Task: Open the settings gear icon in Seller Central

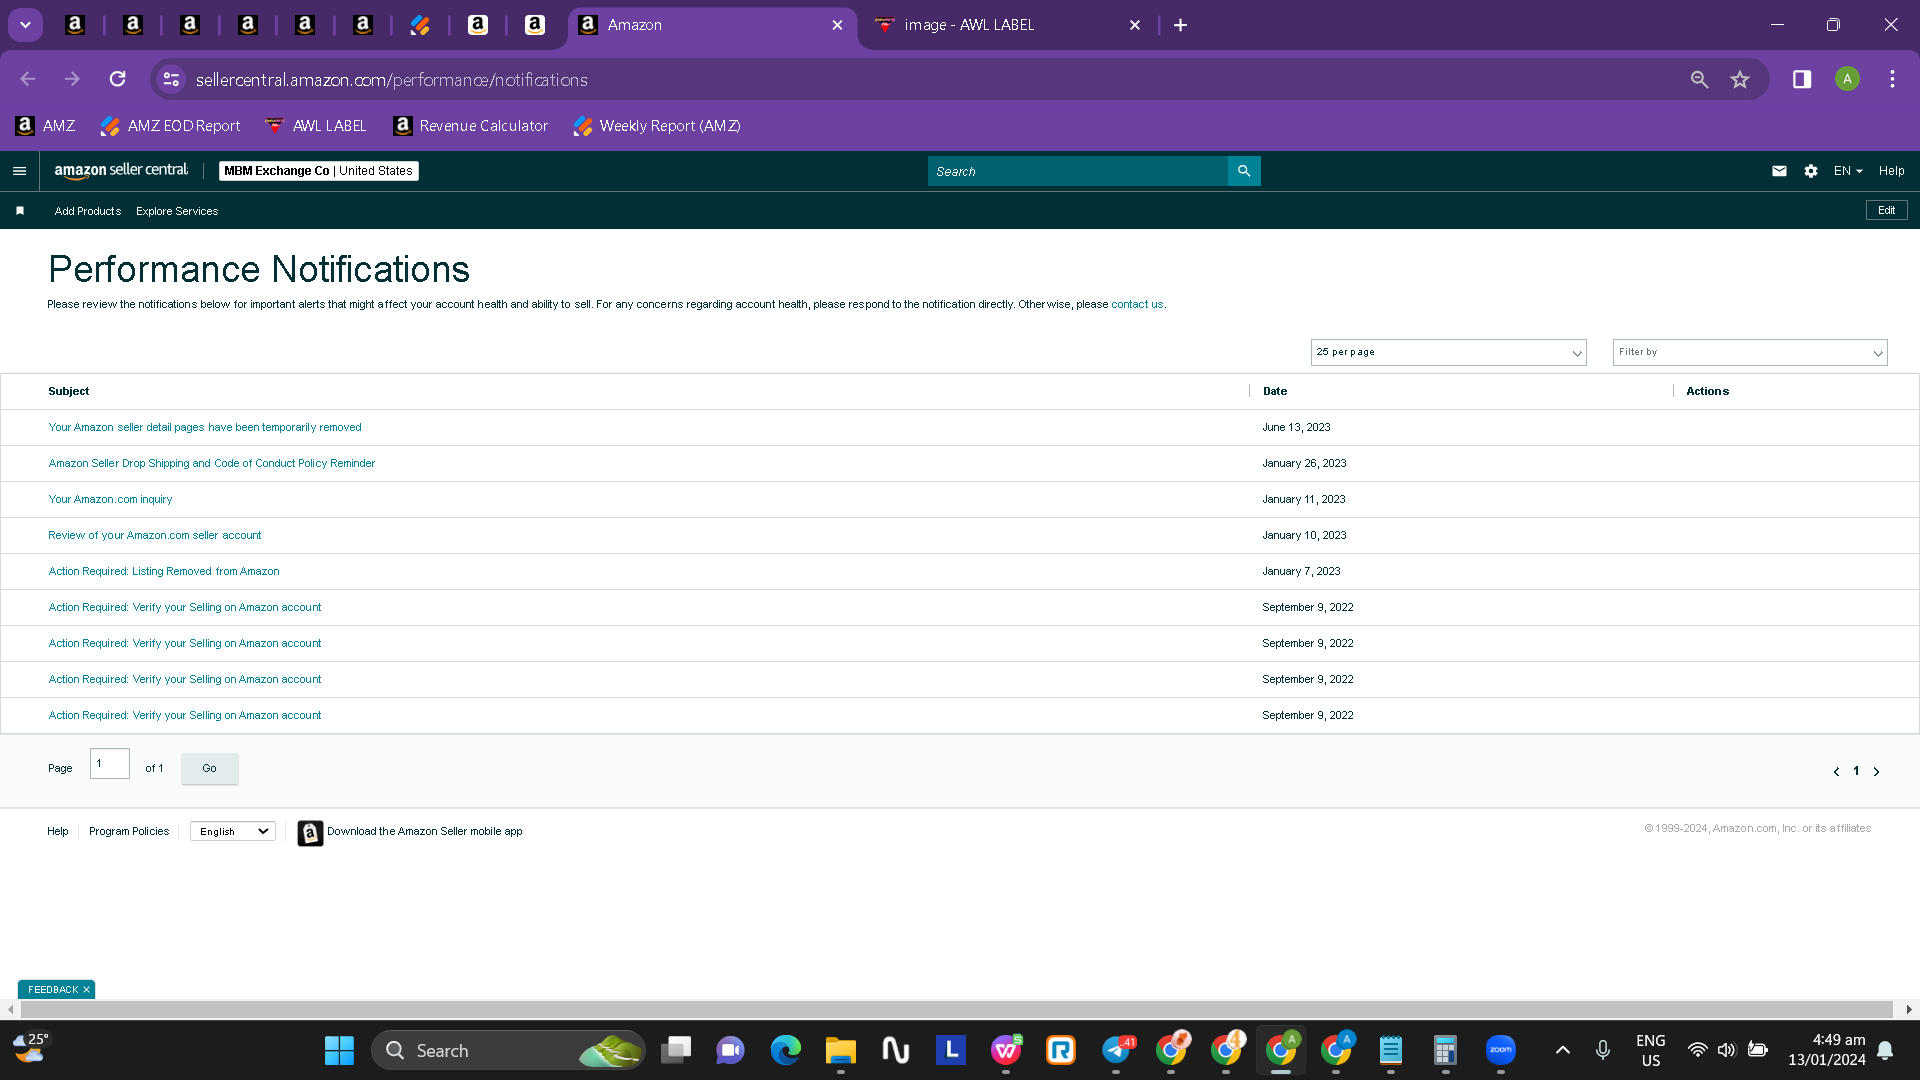Action: pyautogui.click(x=1811, y=171)
